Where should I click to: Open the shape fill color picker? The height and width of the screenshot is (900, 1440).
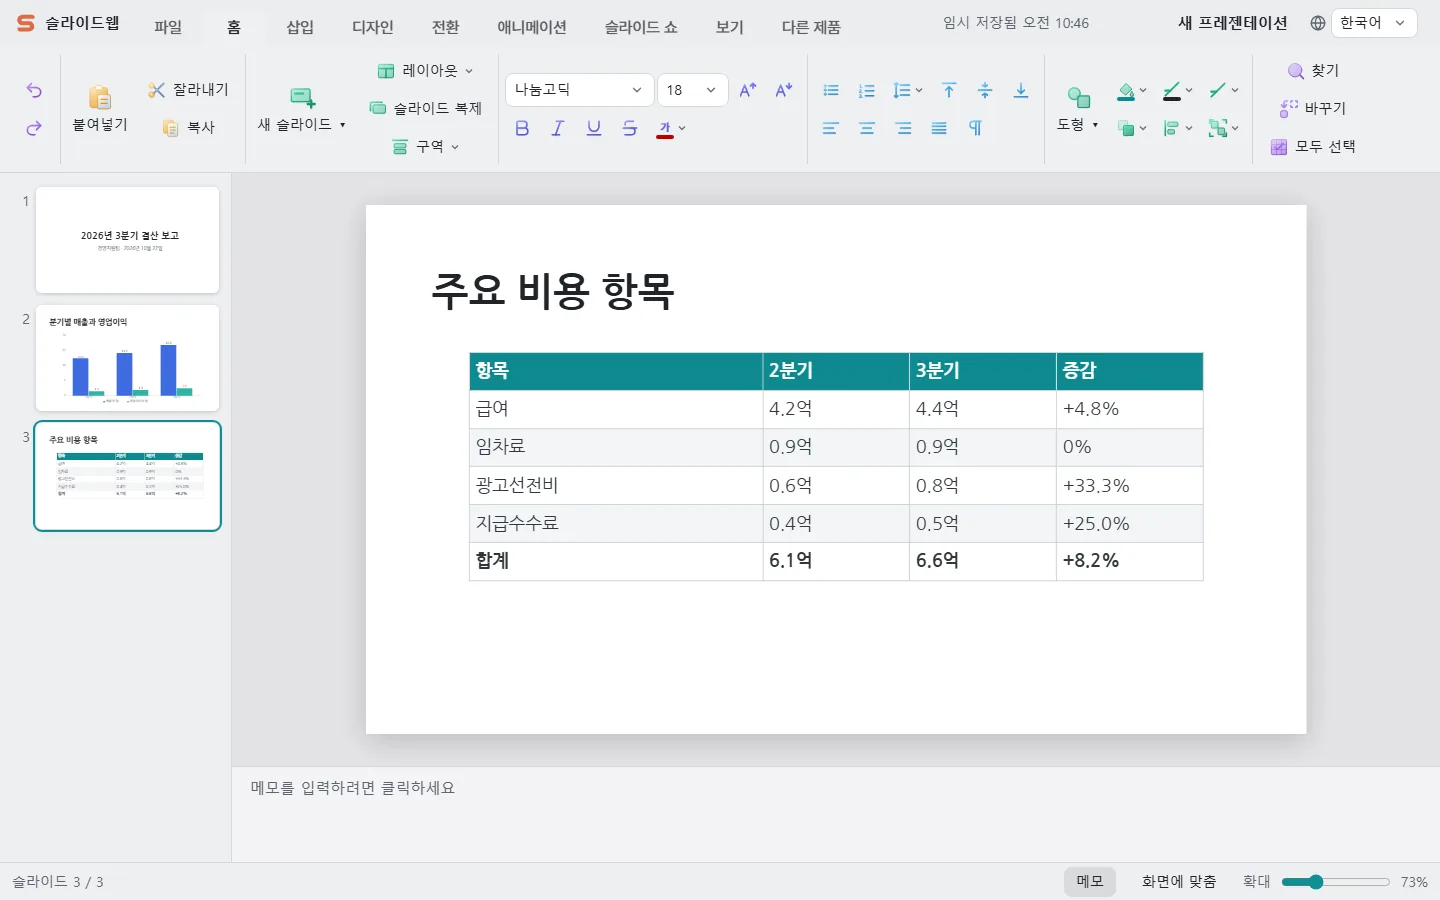[1131, 91]
